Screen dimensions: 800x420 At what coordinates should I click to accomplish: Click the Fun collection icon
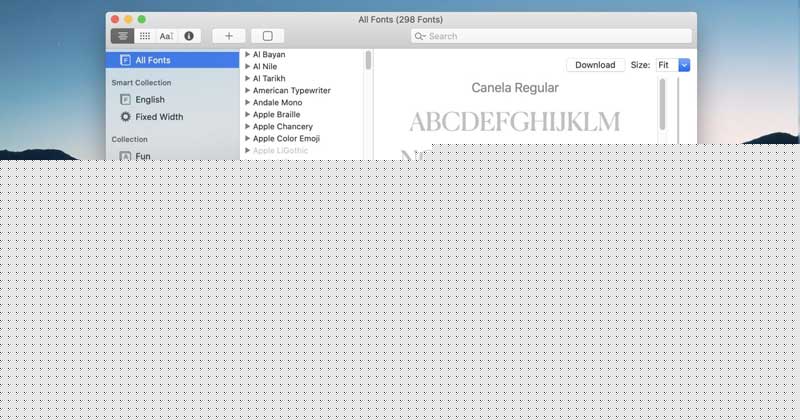[125, 156]
